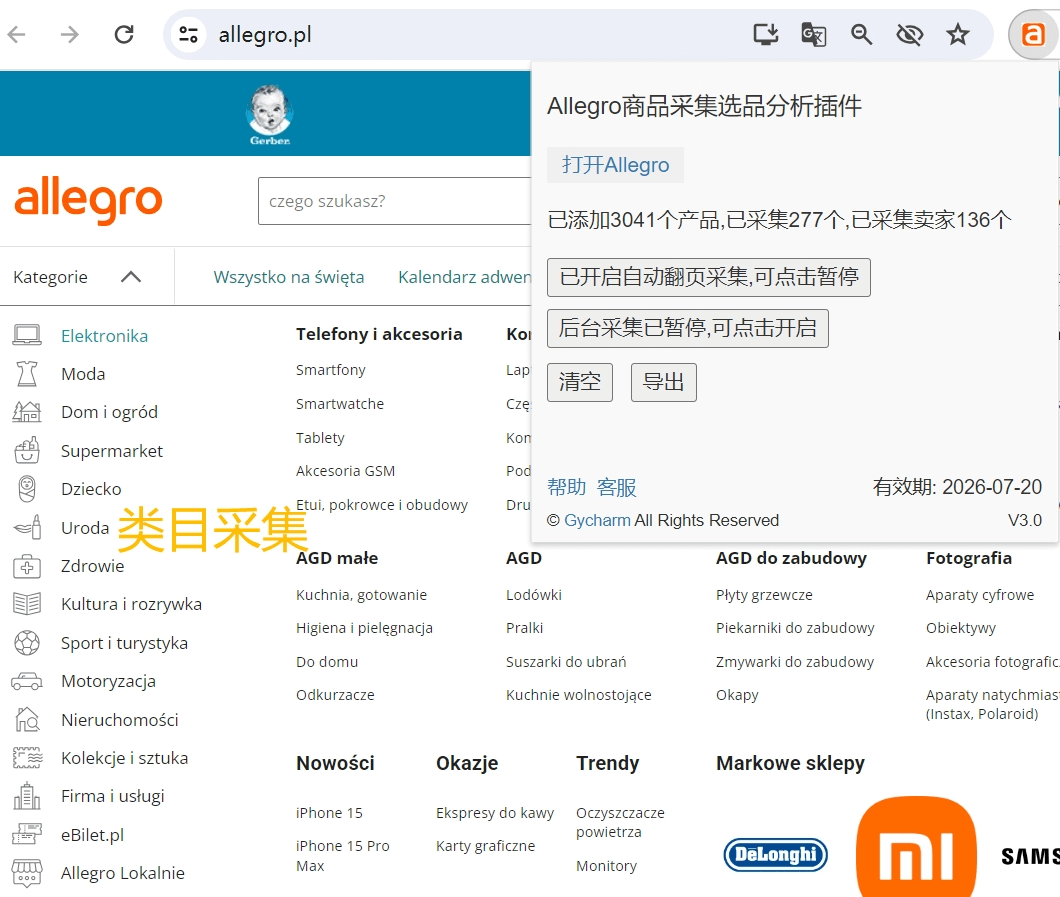Select Motoryzacja in the category list
1060x897 pixels.
(108, 681)
